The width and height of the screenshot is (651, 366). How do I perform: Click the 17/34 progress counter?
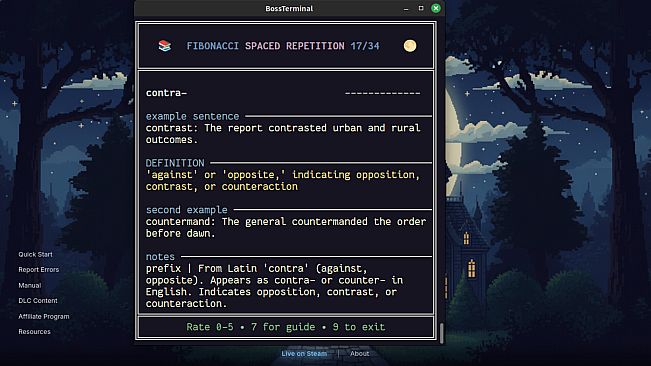point(365,46)
